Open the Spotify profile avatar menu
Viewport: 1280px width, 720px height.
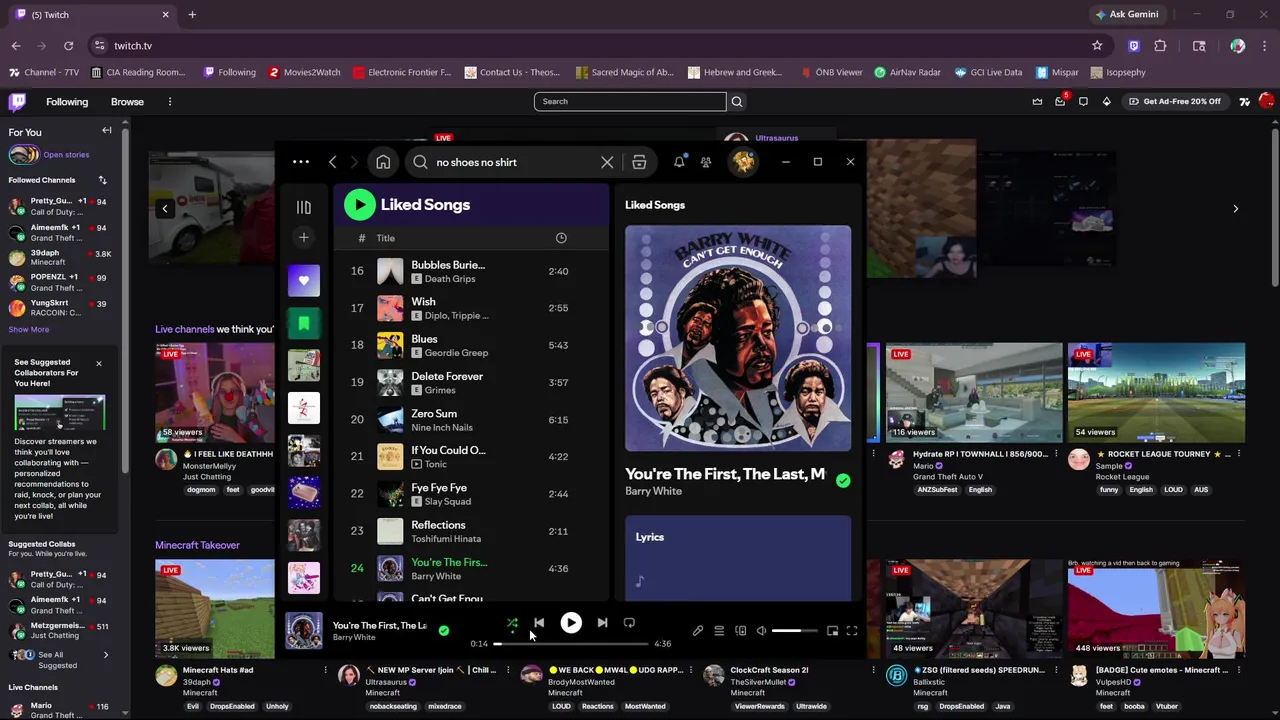pos(743,162)
